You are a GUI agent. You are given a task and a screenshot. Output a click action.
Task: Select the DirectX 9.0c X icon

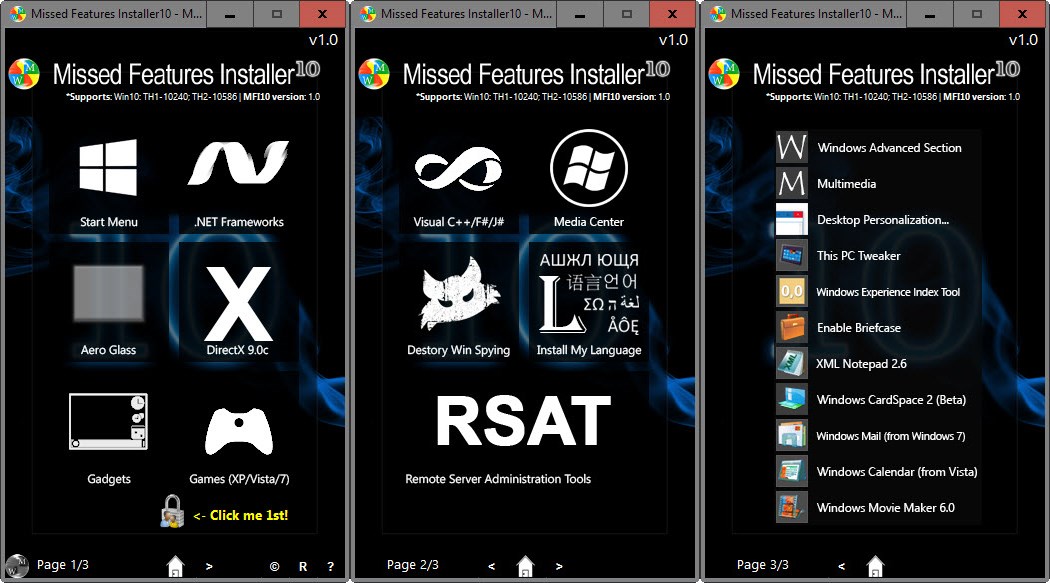tap(238, 303)
